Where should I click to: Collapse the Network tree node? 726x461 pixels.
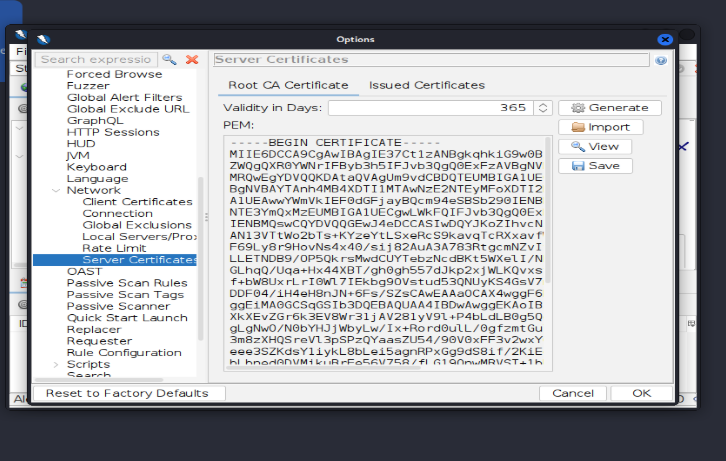point(55,190)
